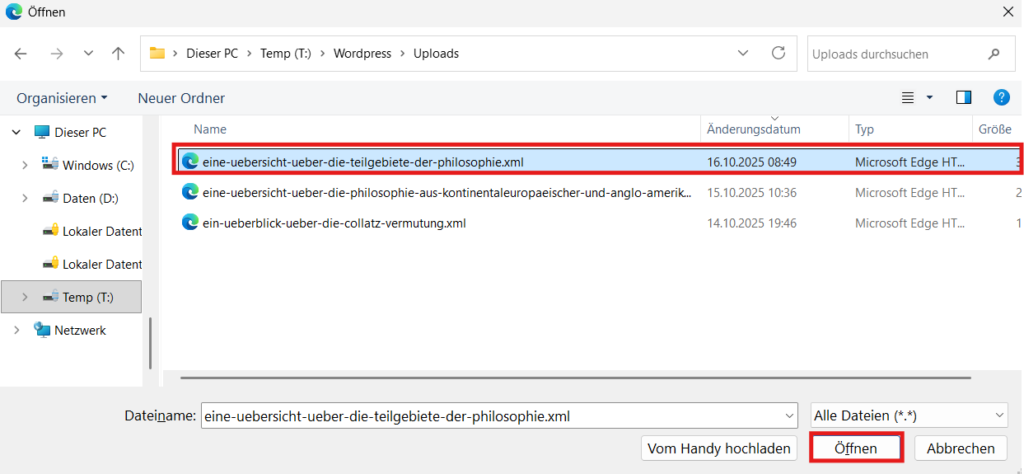Viewport: 1024px width, 474px height.
Task: Refresh the Uploads folder view
Action: click(778, 53)
